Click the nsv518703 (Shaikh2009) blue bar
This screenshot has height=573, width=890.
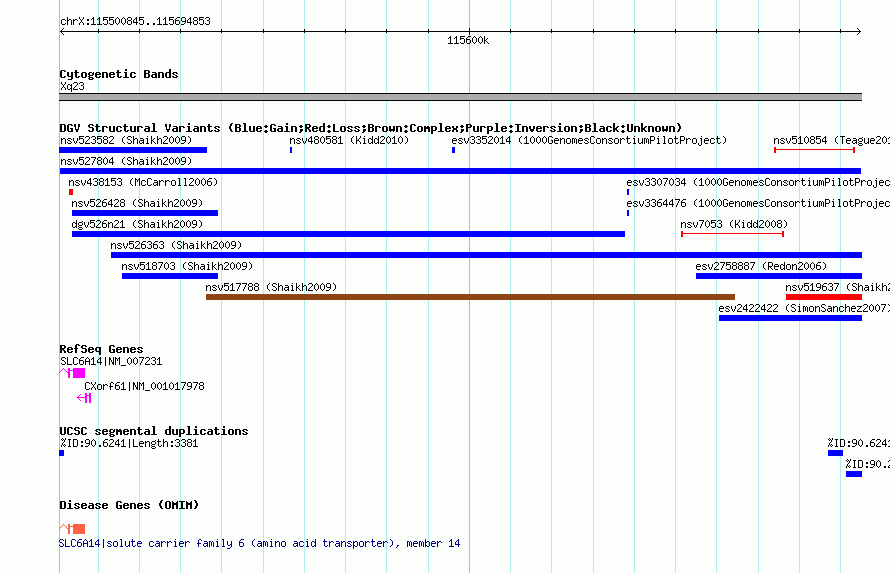tap(170, 276)
